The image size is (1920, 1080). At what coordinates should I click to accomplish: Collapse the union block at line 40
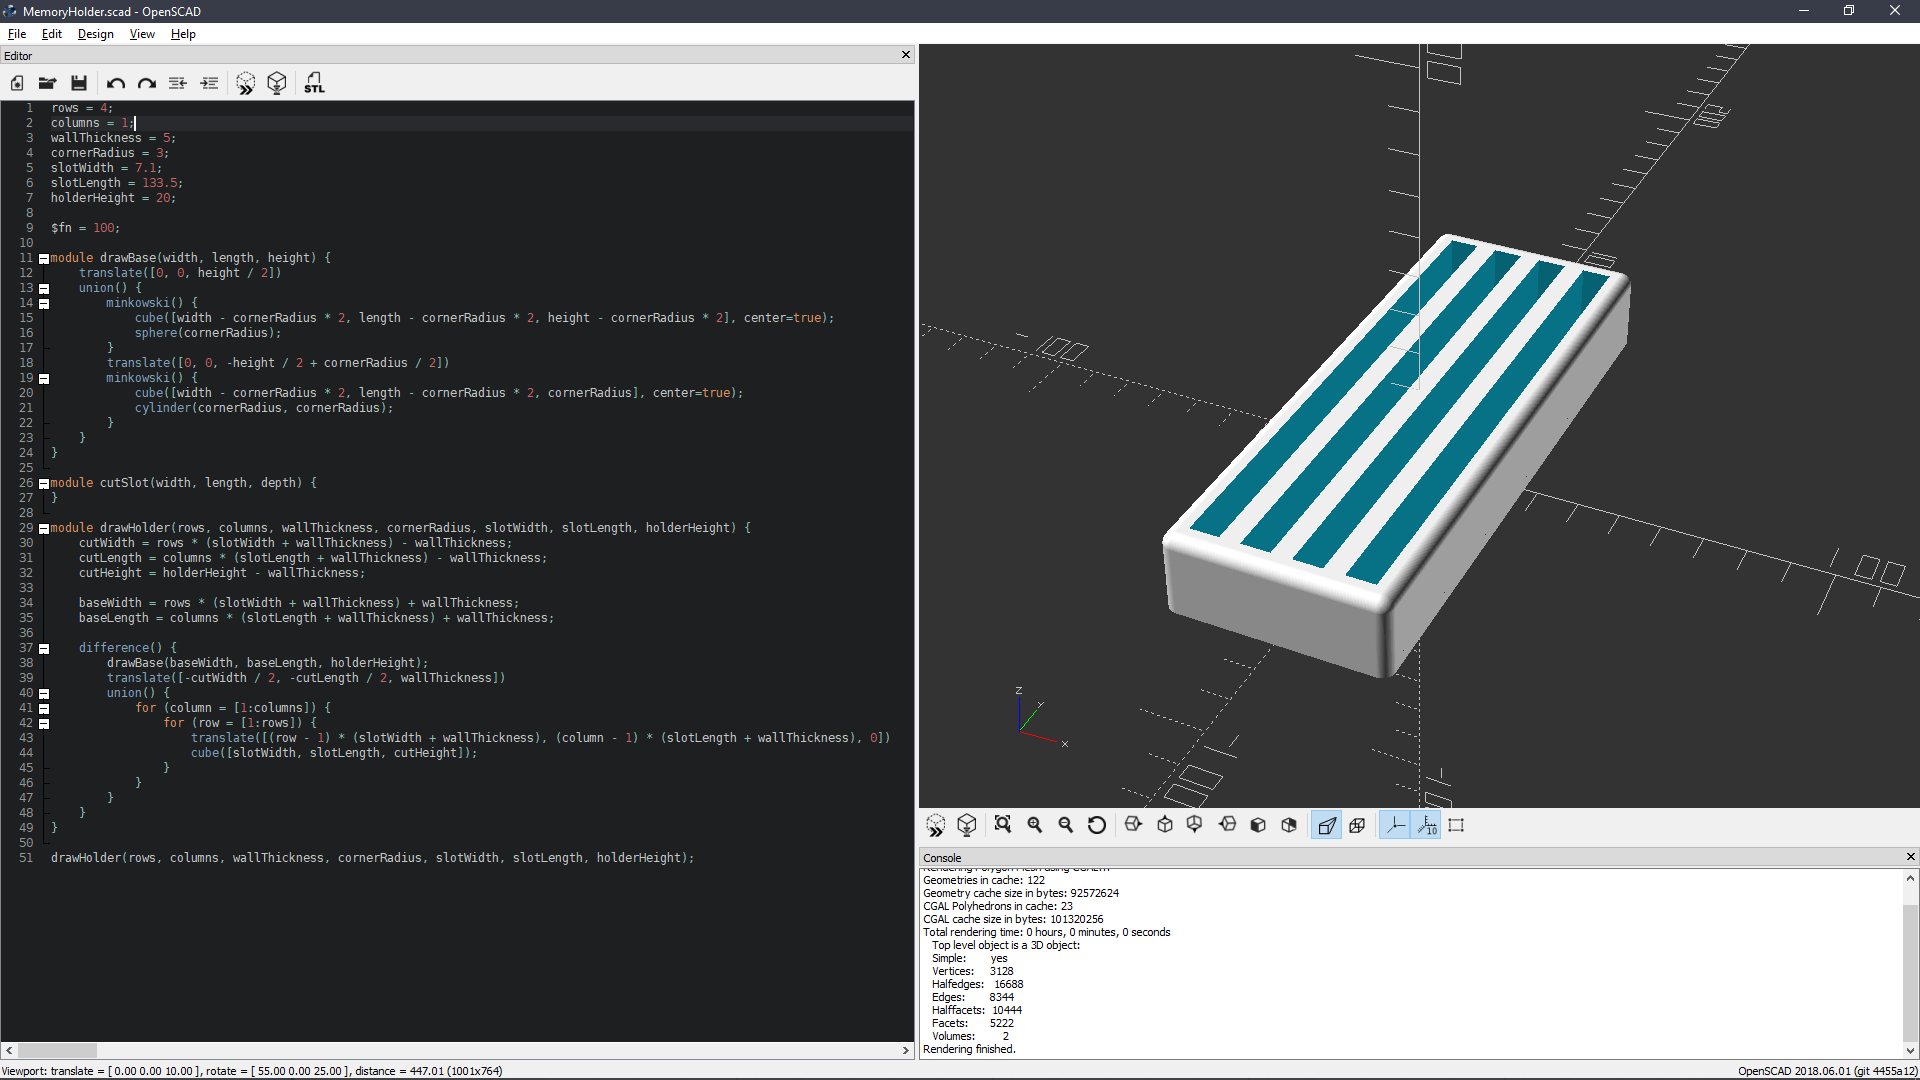(x=44, y=694)
